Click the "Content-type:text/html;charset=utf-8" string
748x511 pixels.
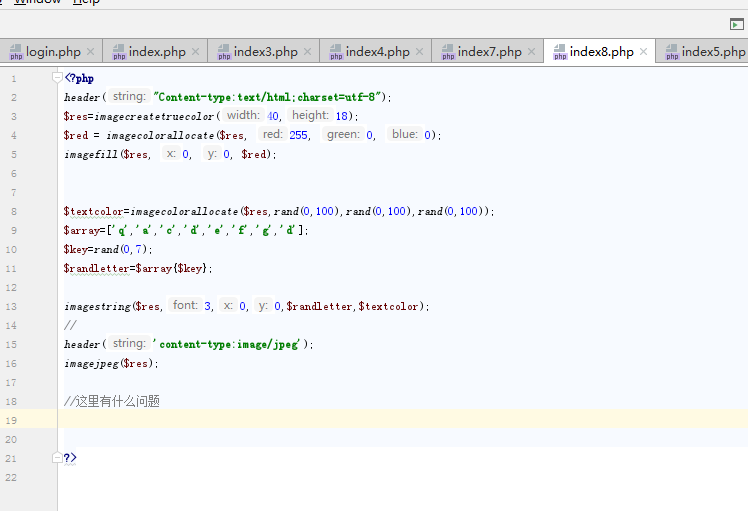pyautogui.click(x=268, y=97)
